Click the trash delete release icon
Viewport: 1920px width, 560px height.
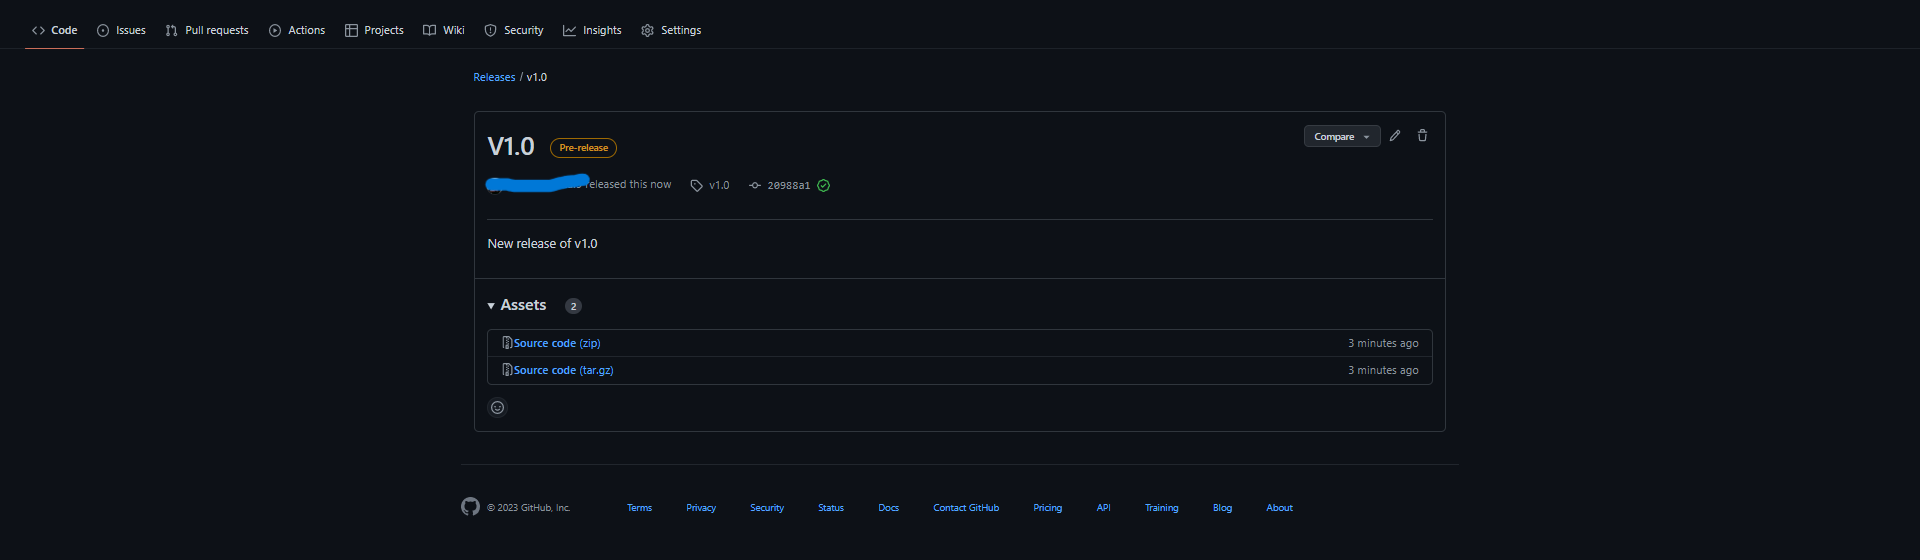[1422, 136]
